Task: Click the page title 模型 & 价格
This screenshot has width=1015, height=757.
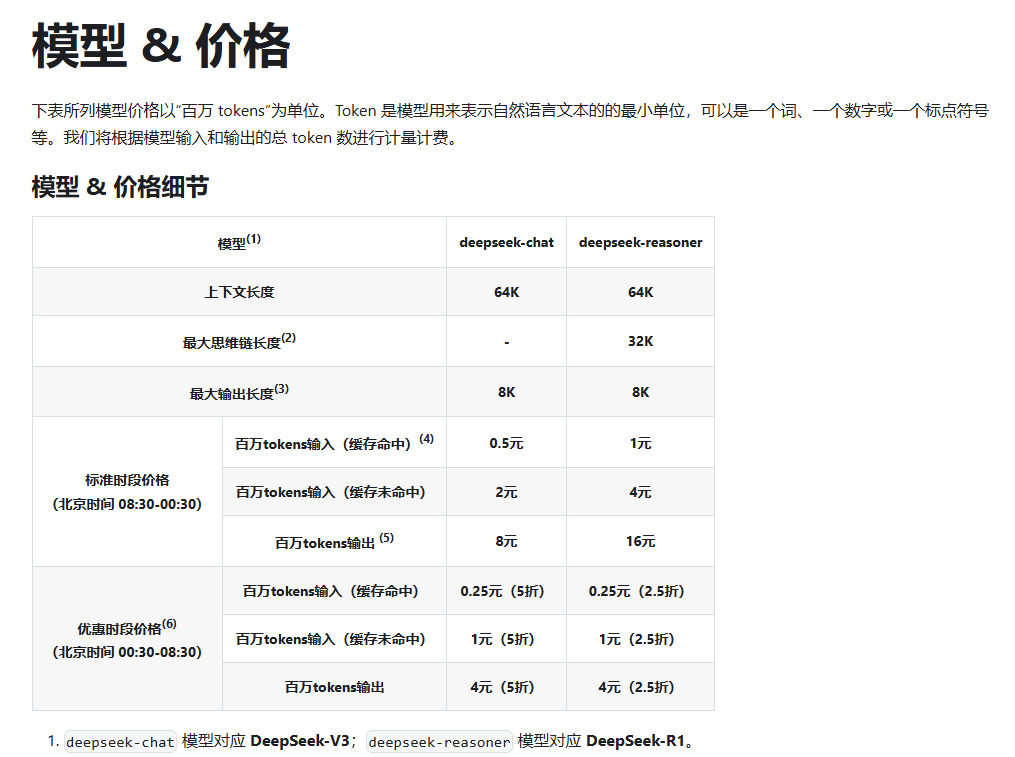Action: (x=161, y=45)
